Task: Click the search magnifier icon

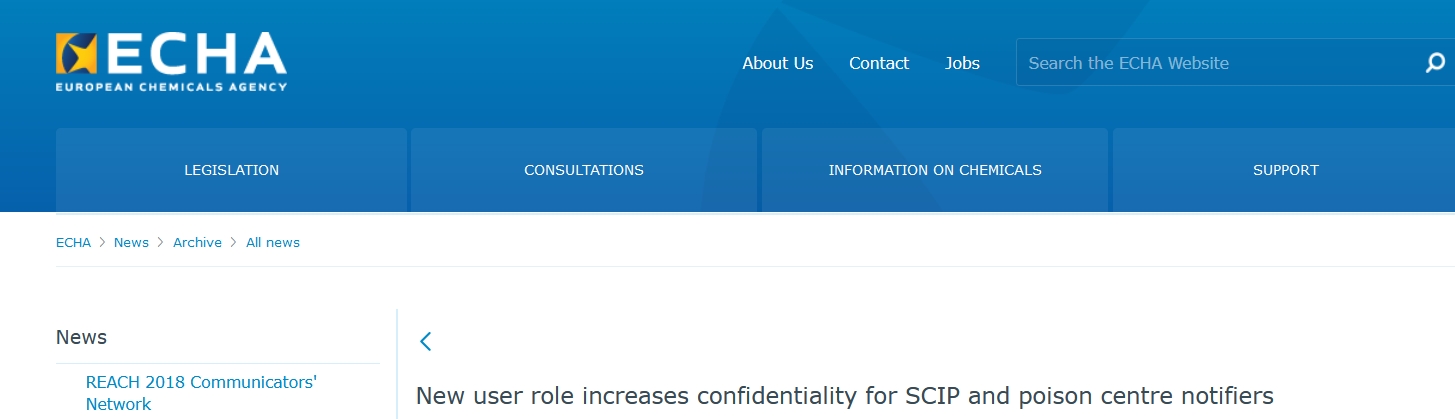Action: click(1435, 63)
